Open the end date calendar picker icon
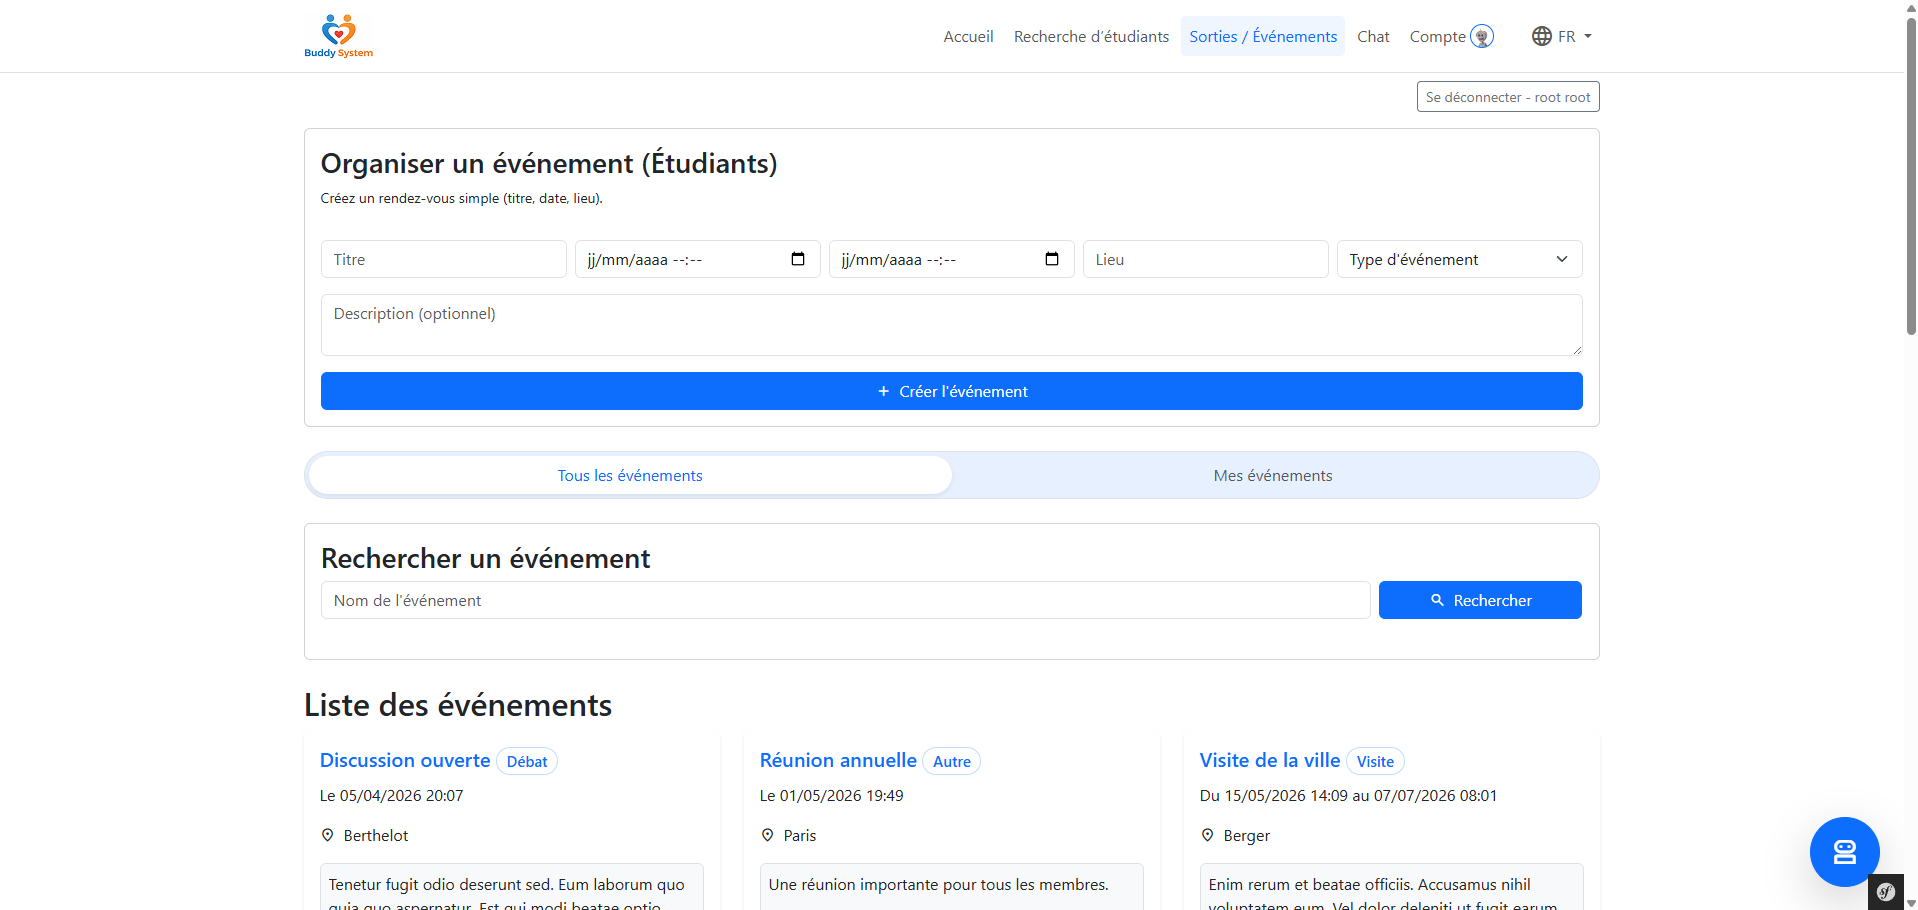Image resolution: width=1918 pixels, height=910 pixels. coord(1052,259)
